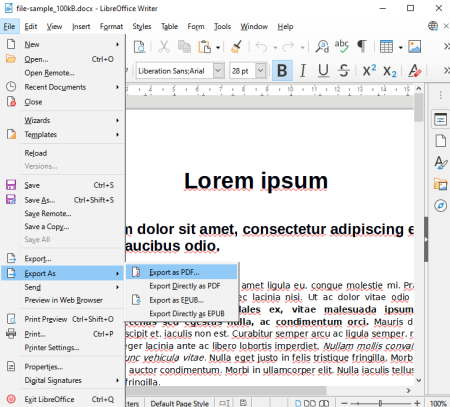Open sidebar Gallery panel icon

(440, 184)
